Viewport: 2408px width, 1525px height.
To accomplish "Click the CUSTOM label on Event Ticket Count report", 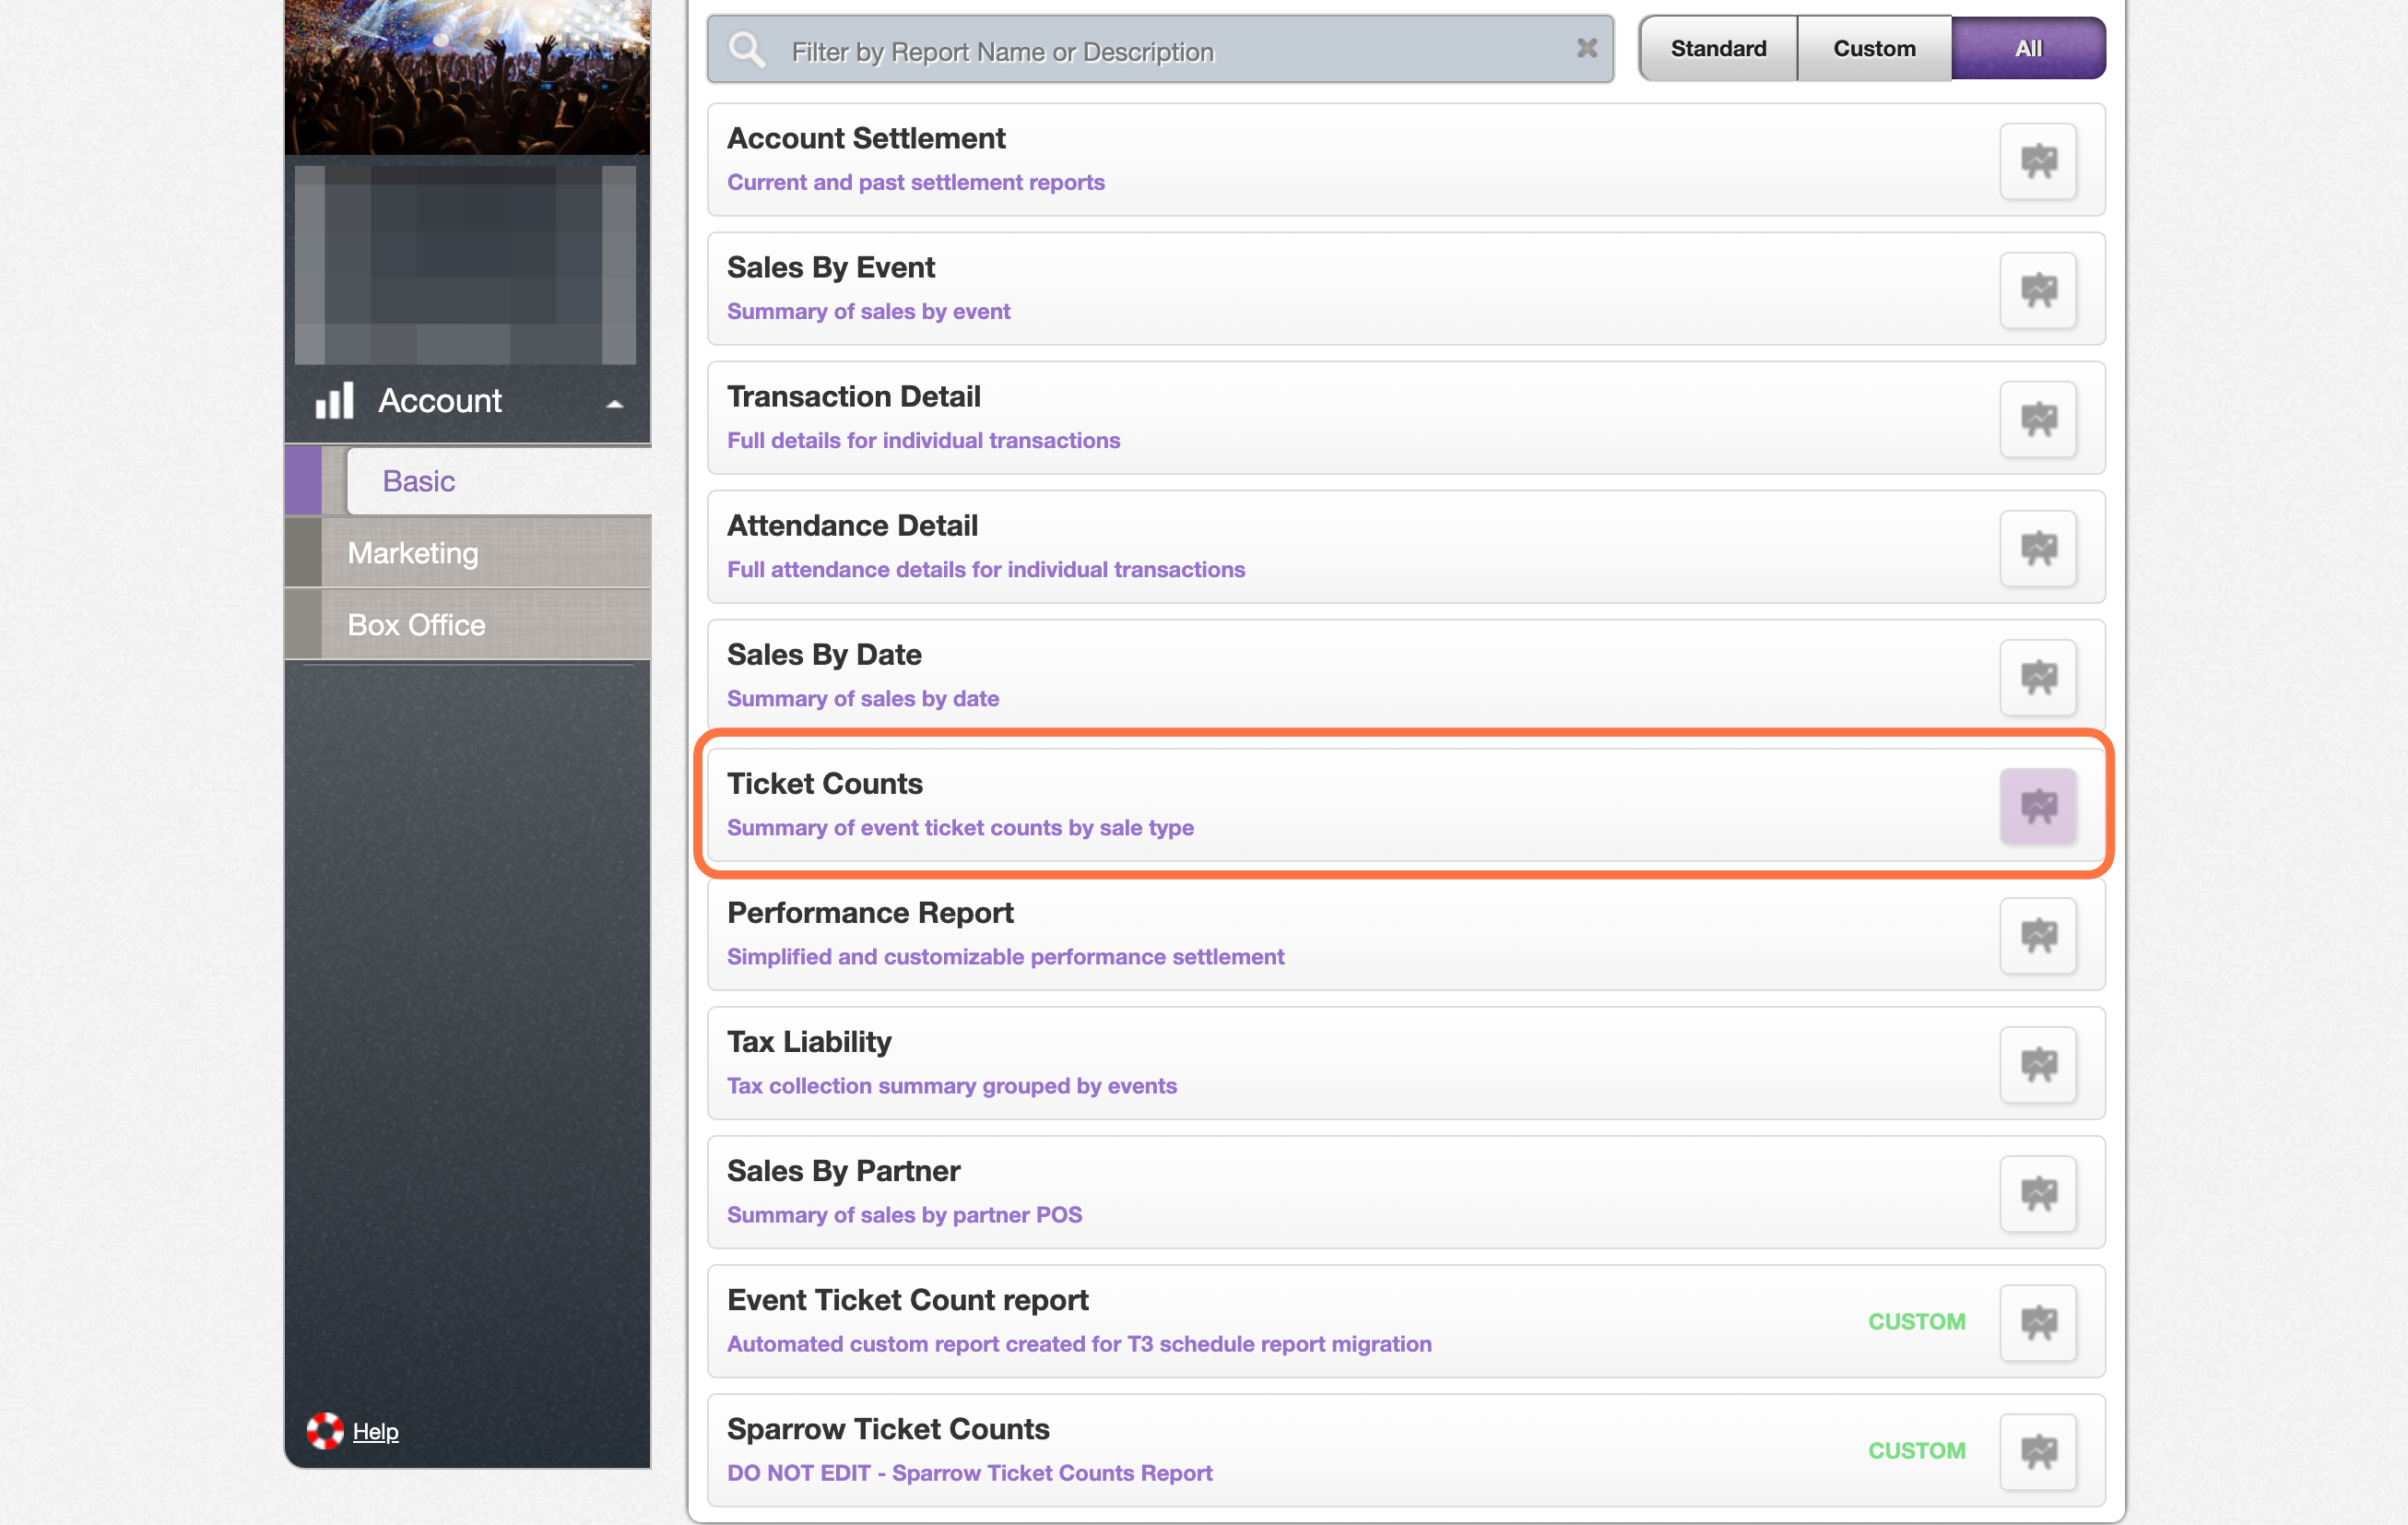I will (1917, 1322).
